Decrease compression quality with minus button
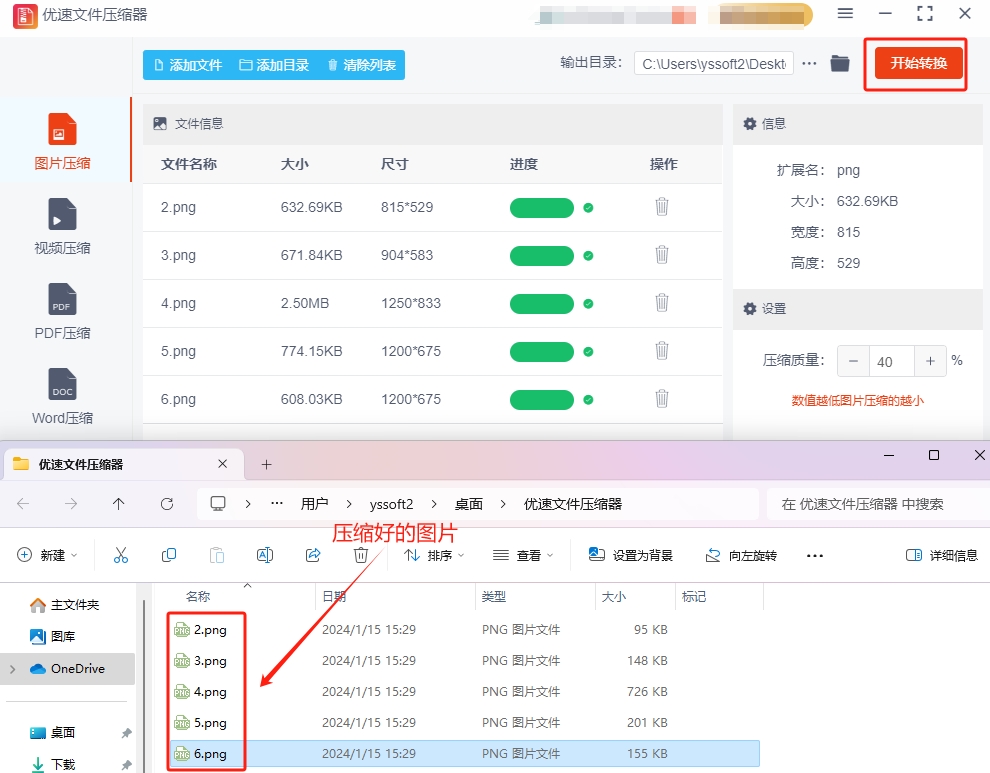 (854, 361)
